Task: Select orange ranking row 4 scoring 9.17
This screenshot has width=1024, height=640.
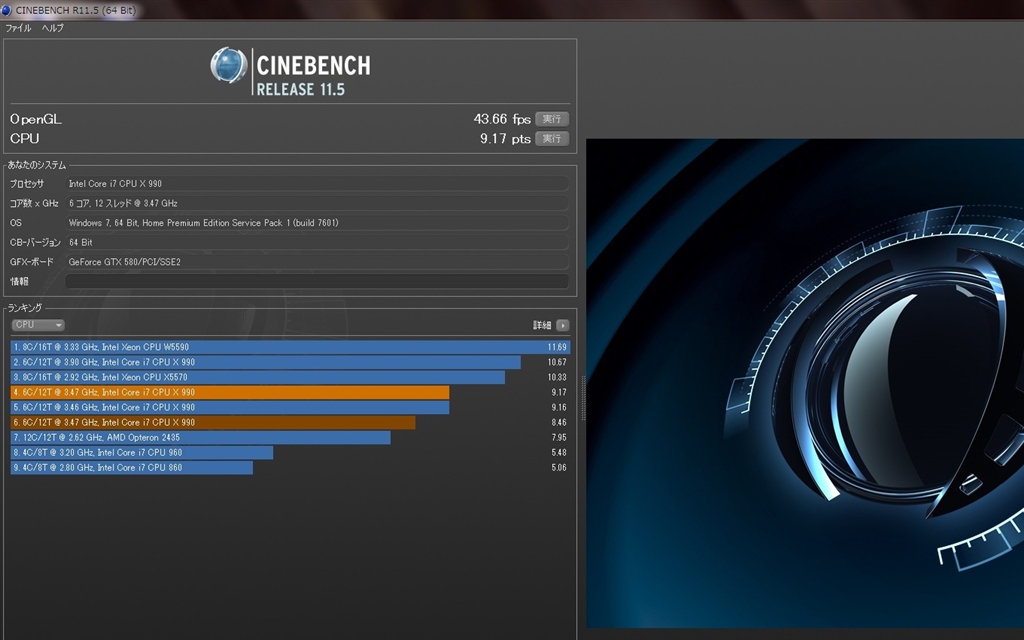Action: pyautogui.click(x=291, y=392)
